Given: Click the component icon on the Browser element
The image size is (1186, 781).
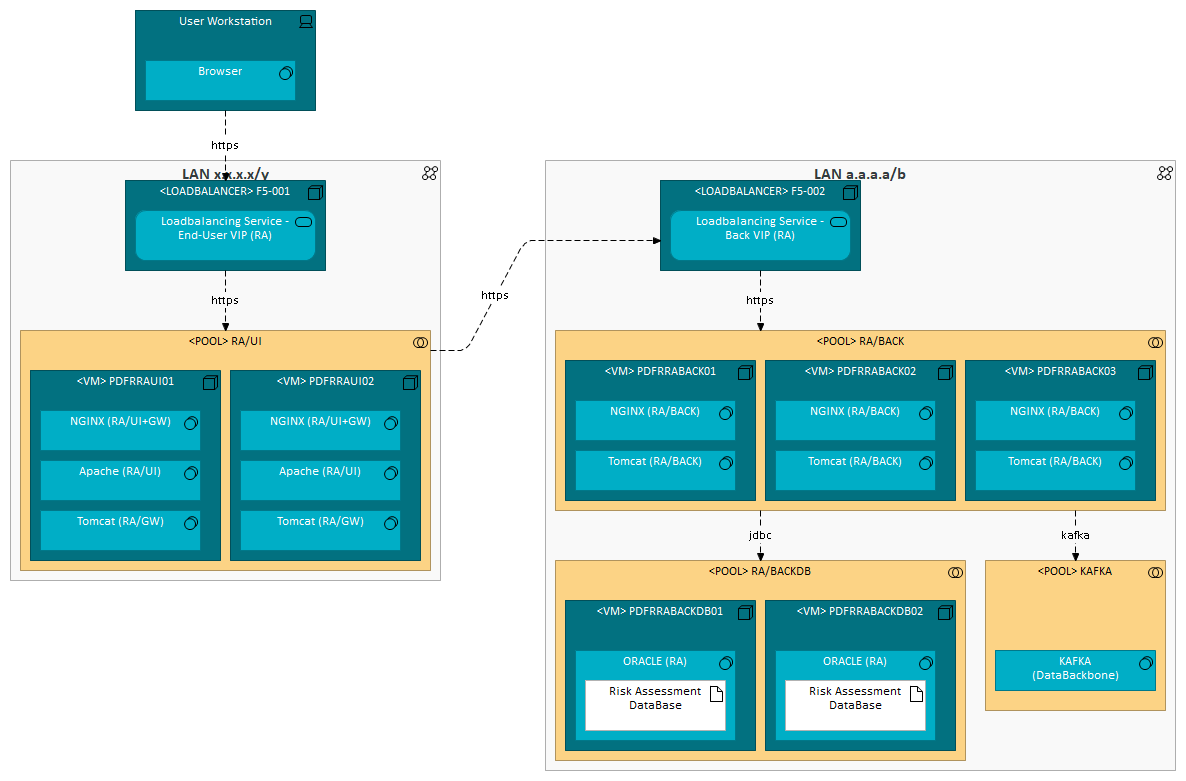Looking at the screenshot, I should pos(285,71).
